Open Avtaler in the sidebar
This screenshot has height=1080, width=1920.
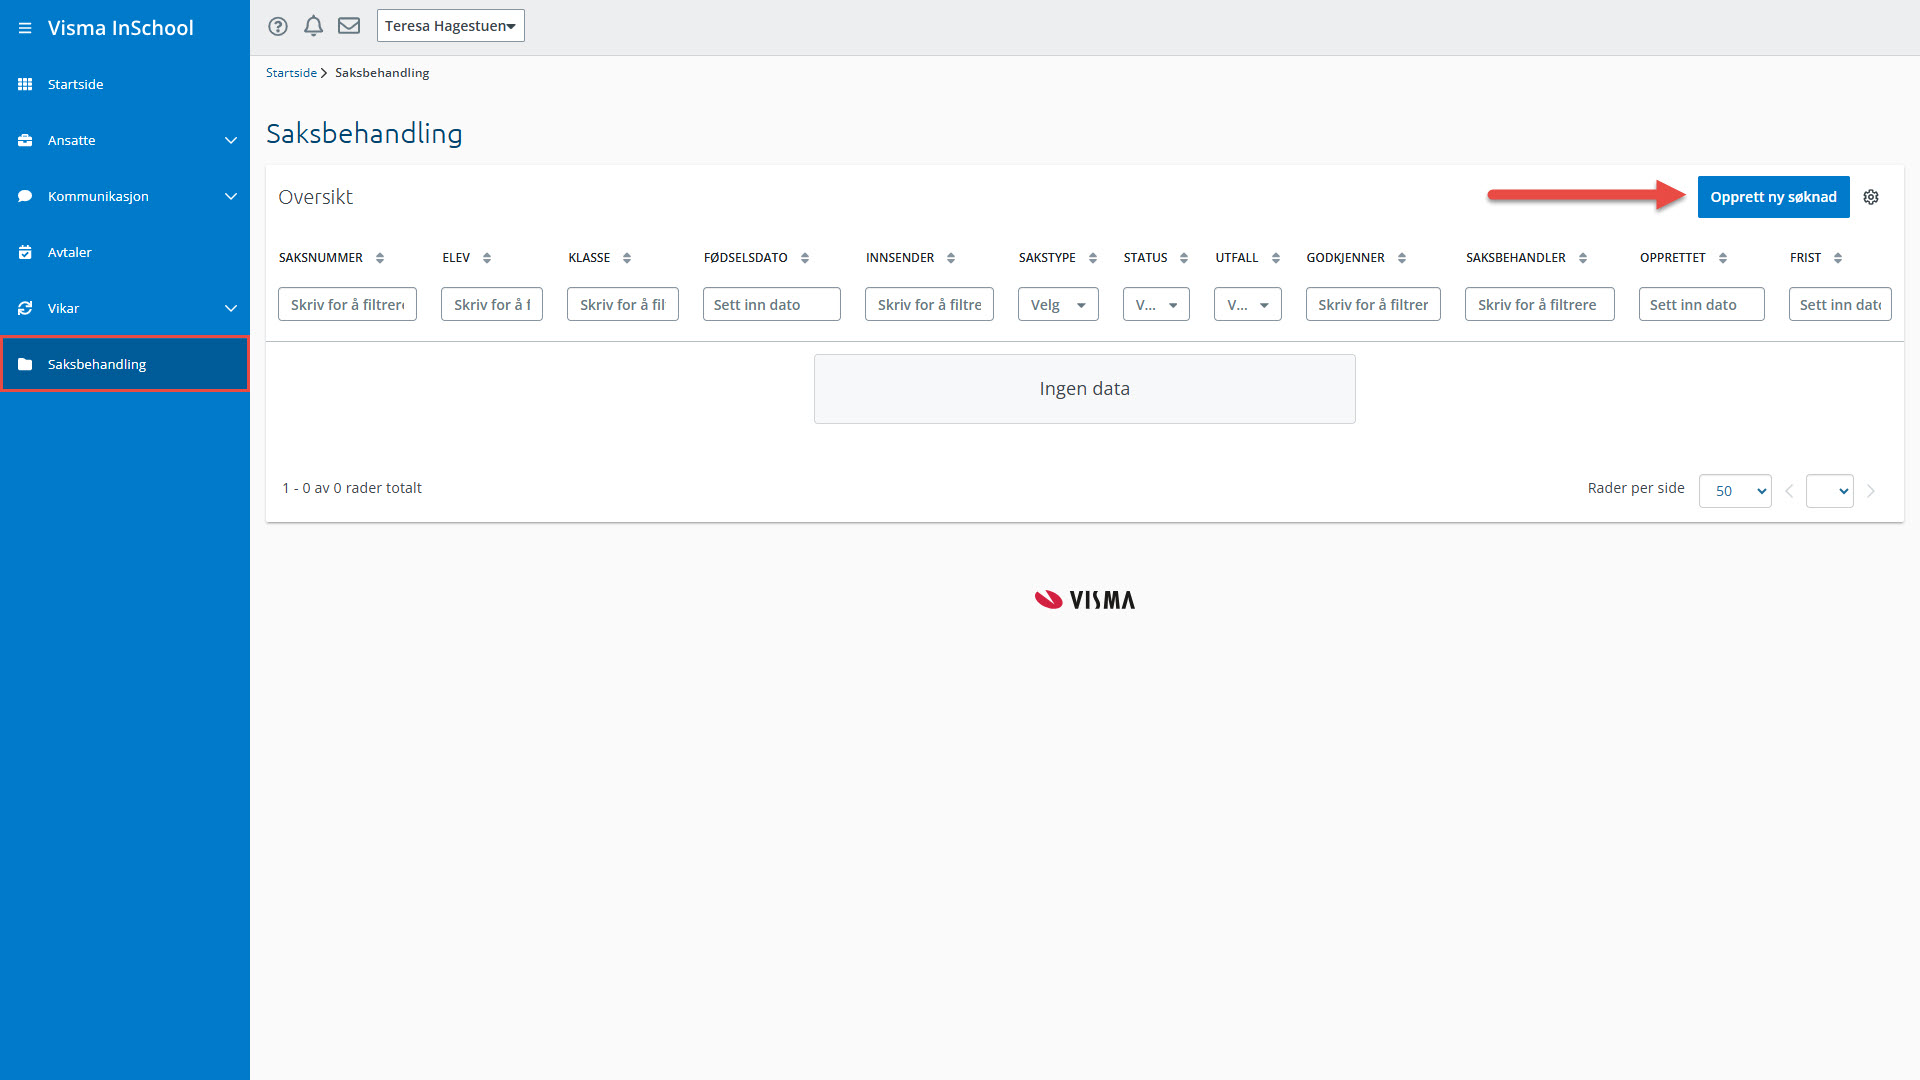click(70, 252)
